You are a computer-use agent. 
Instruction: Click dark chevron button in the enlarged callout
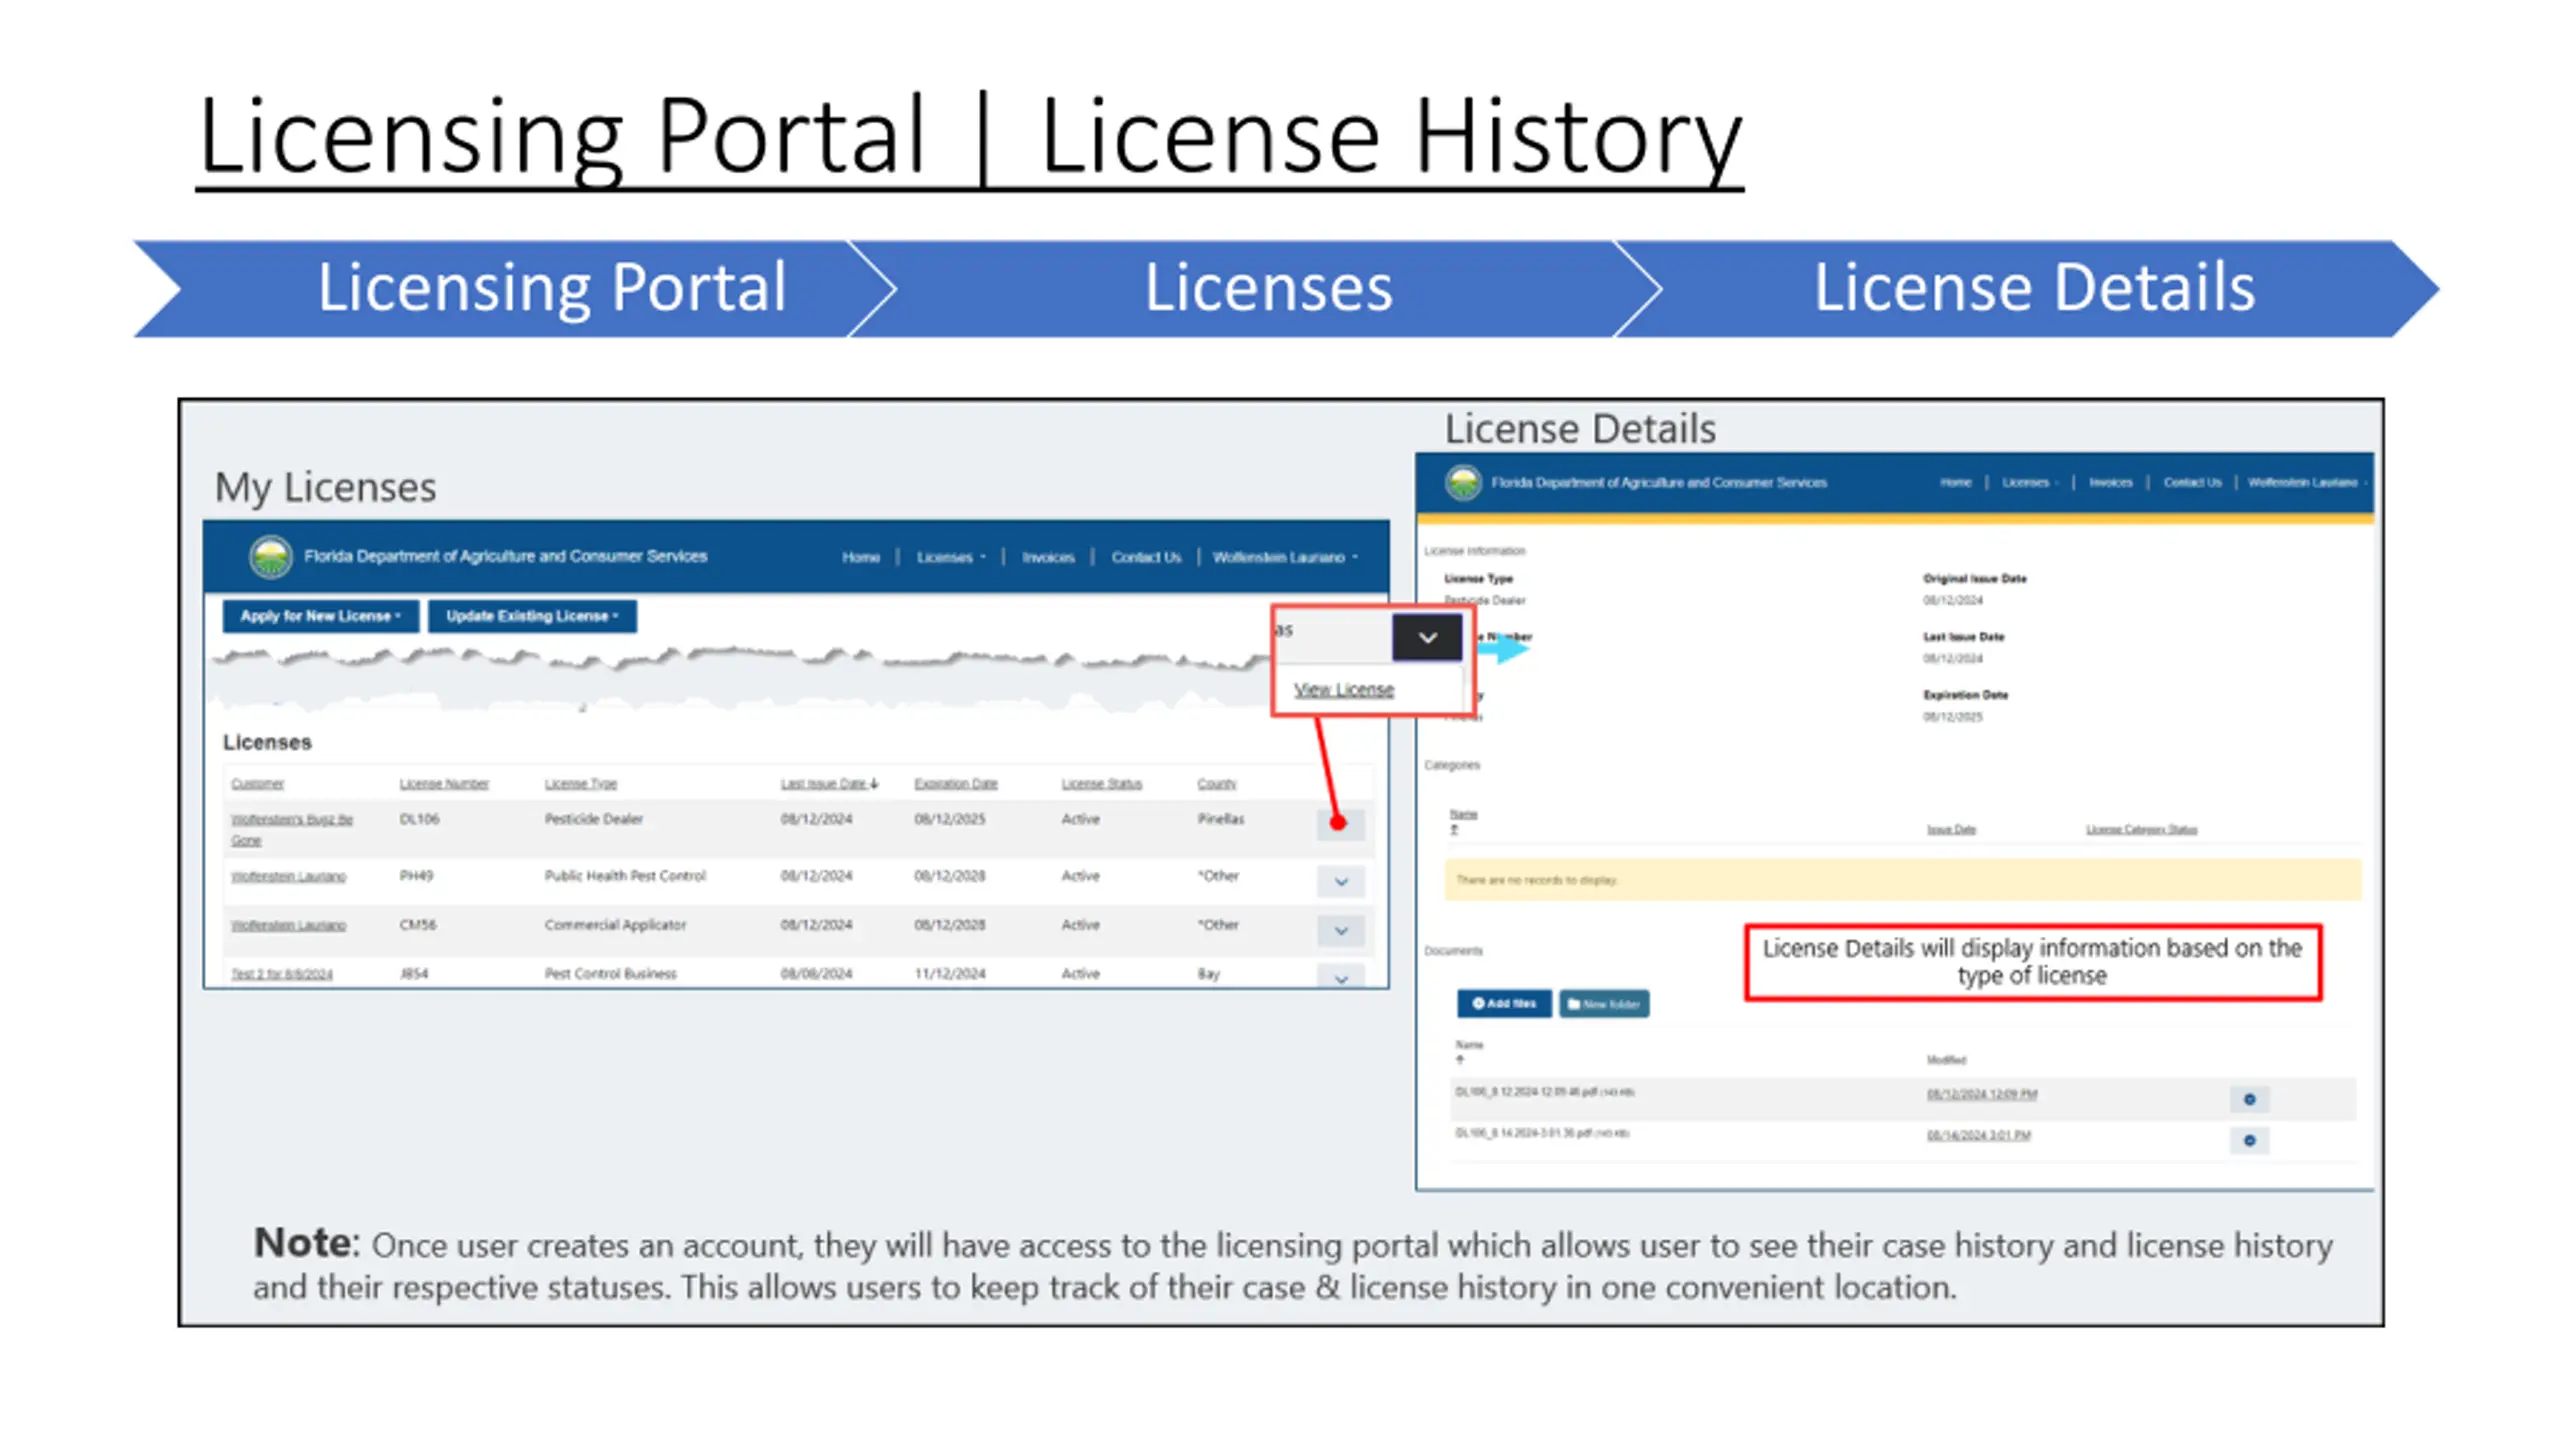click(1426, 638)
